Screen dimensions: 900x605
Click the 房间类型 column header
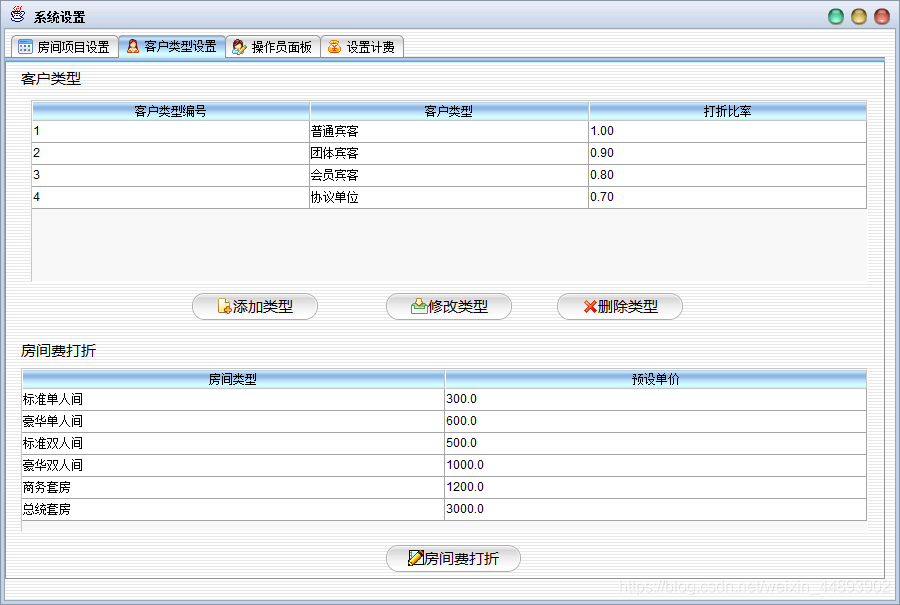(233, 379)
